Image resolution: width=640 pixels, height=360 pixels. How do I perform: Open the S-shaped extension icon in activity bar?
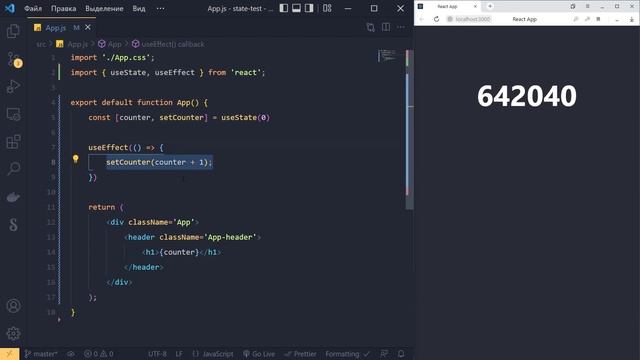(13, 224)
